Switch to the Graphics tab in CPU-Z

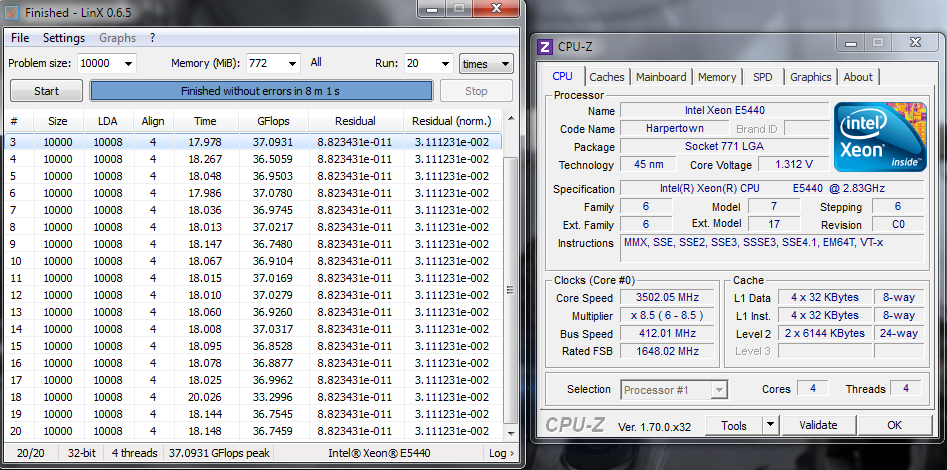(x=811, y=77)
